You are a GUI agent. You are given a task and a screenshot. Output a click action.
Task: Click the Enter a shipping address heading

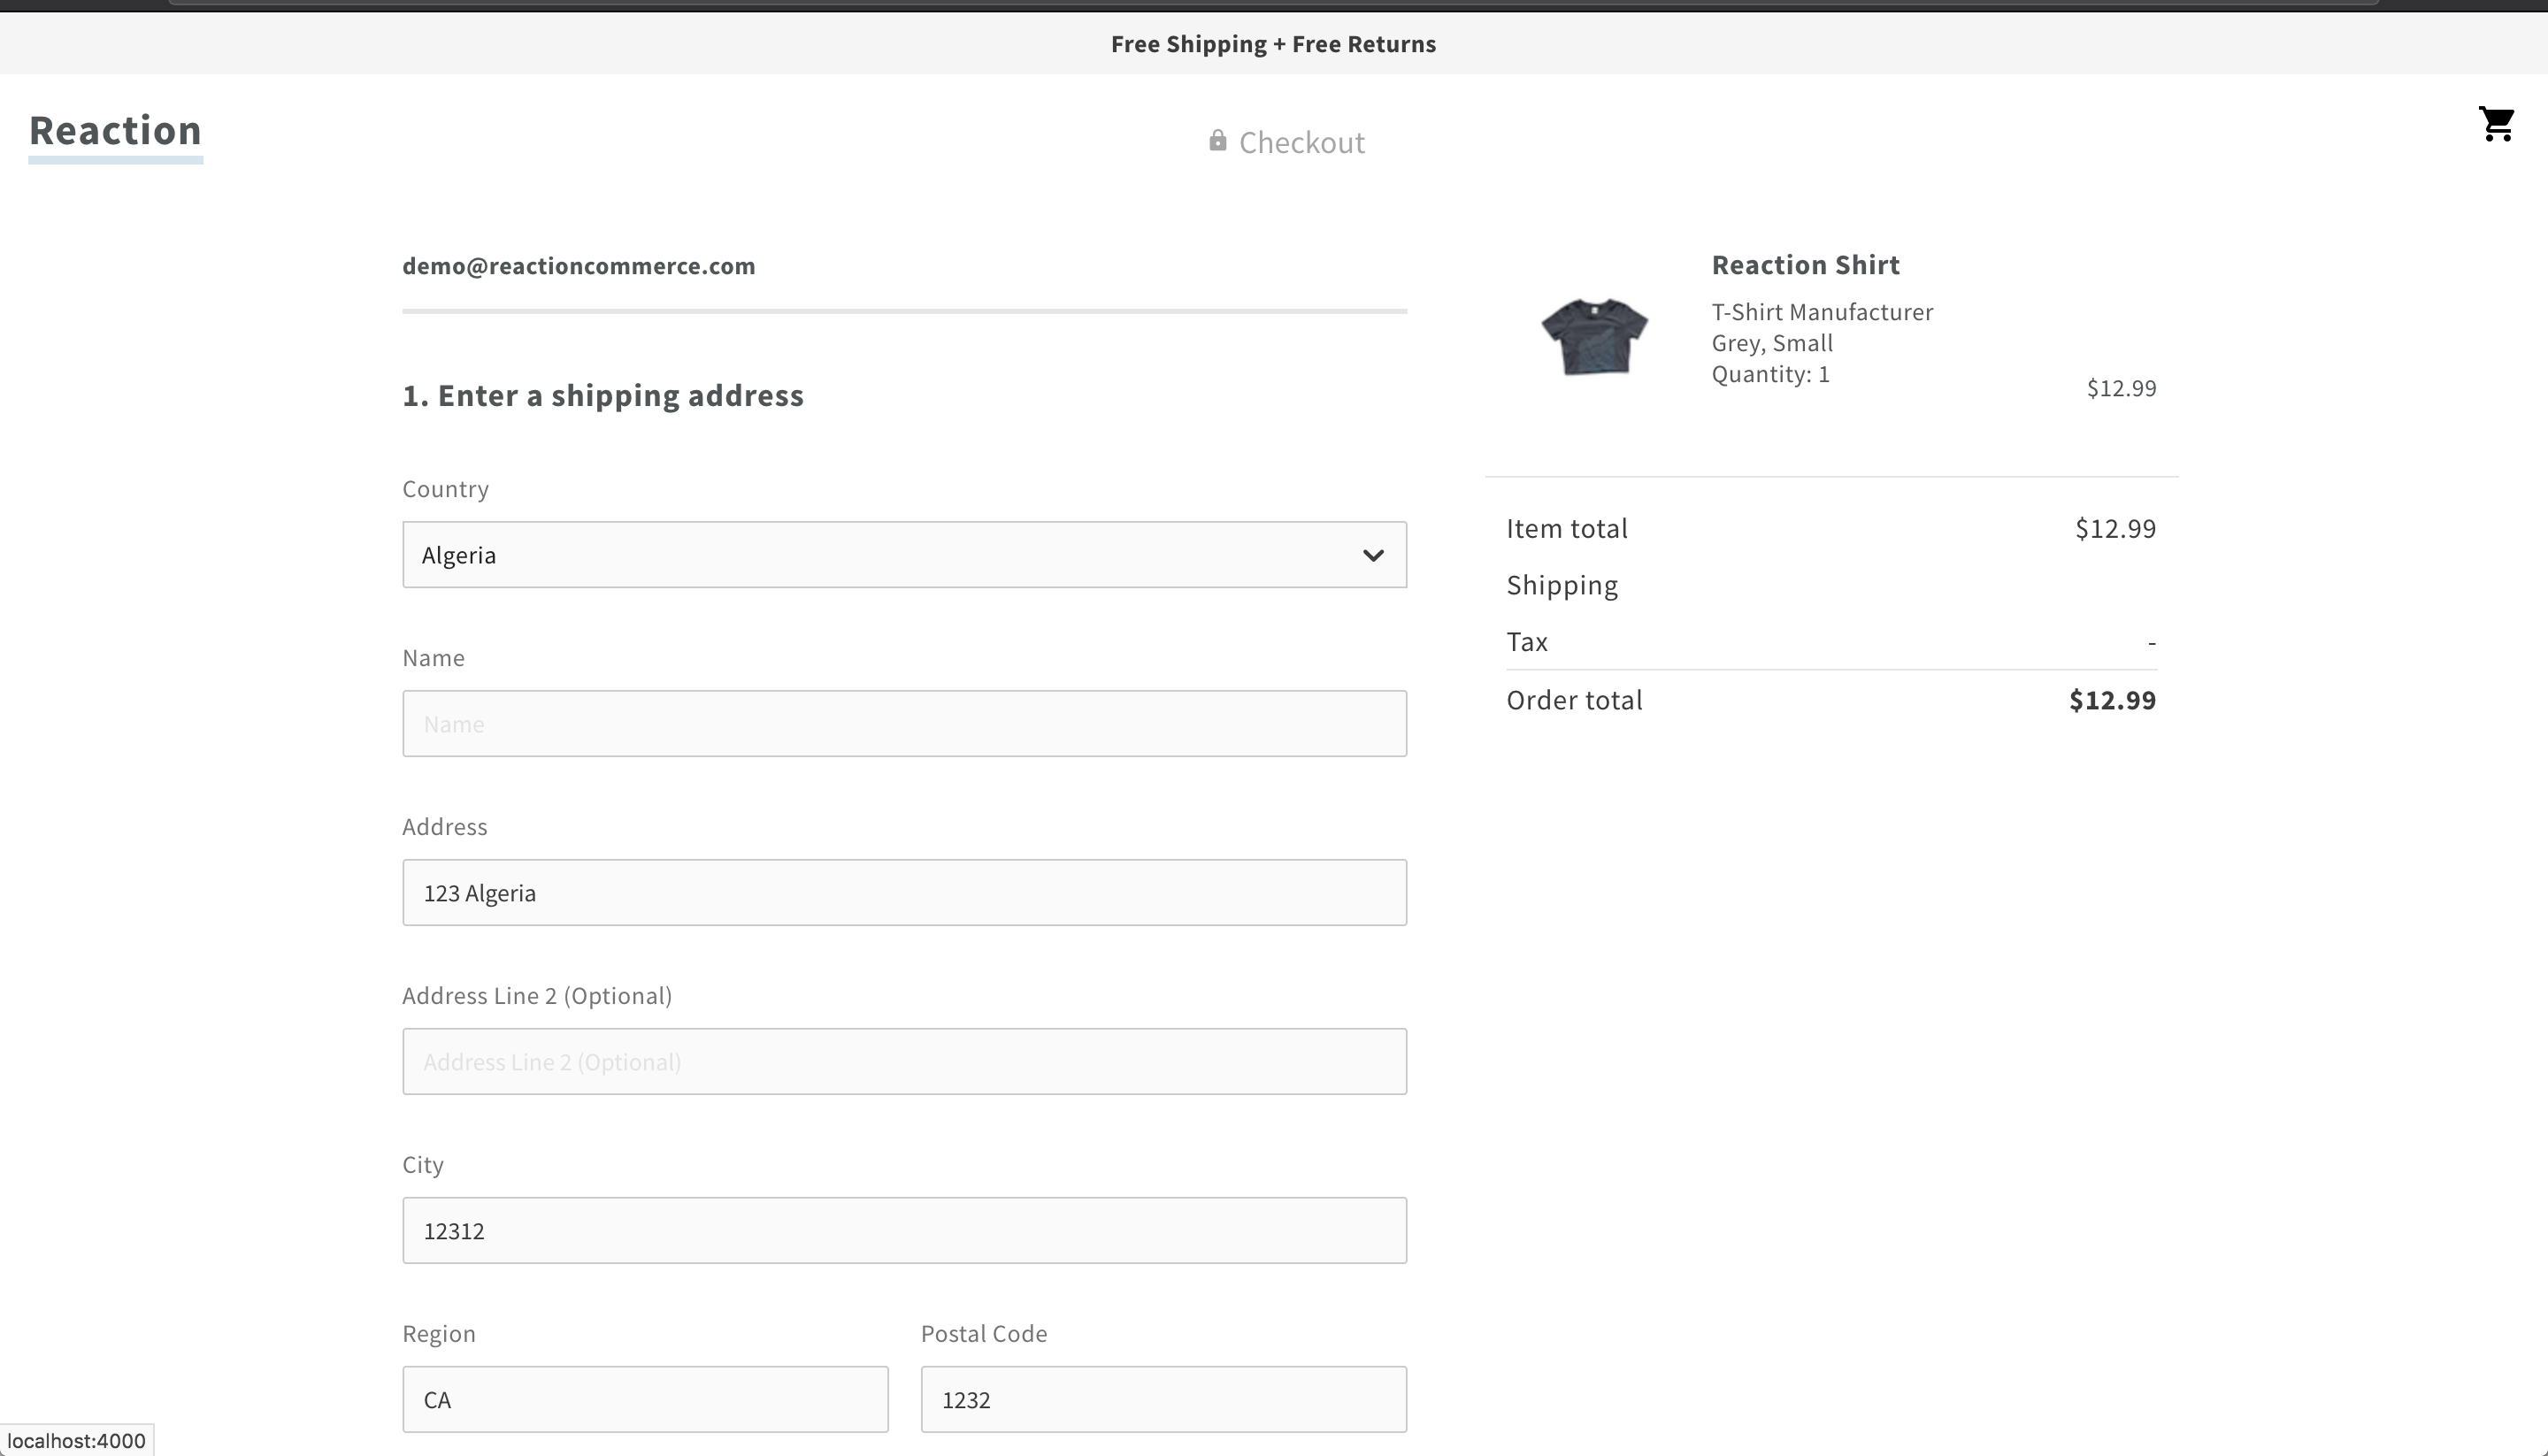pos(602,395)
